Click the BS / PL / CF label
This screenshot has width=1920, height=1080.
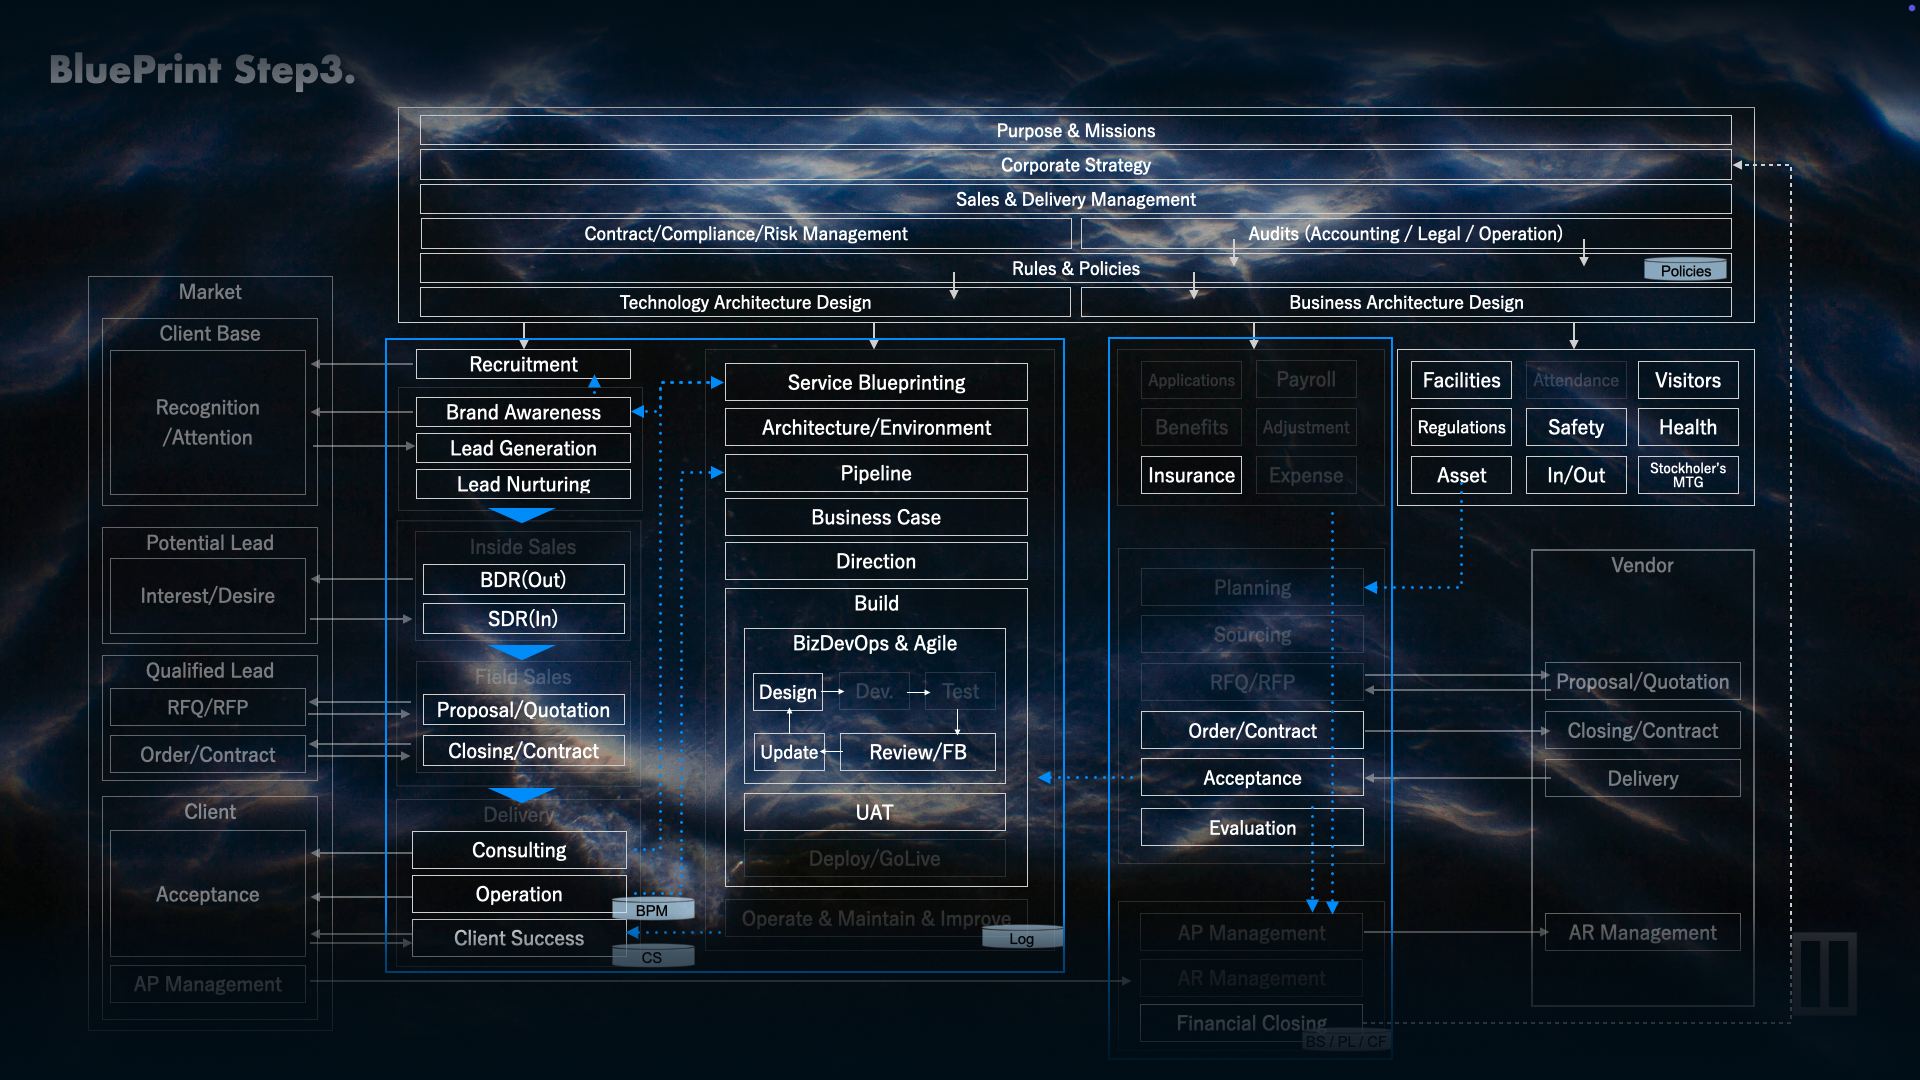(x=1346, y=1041)
